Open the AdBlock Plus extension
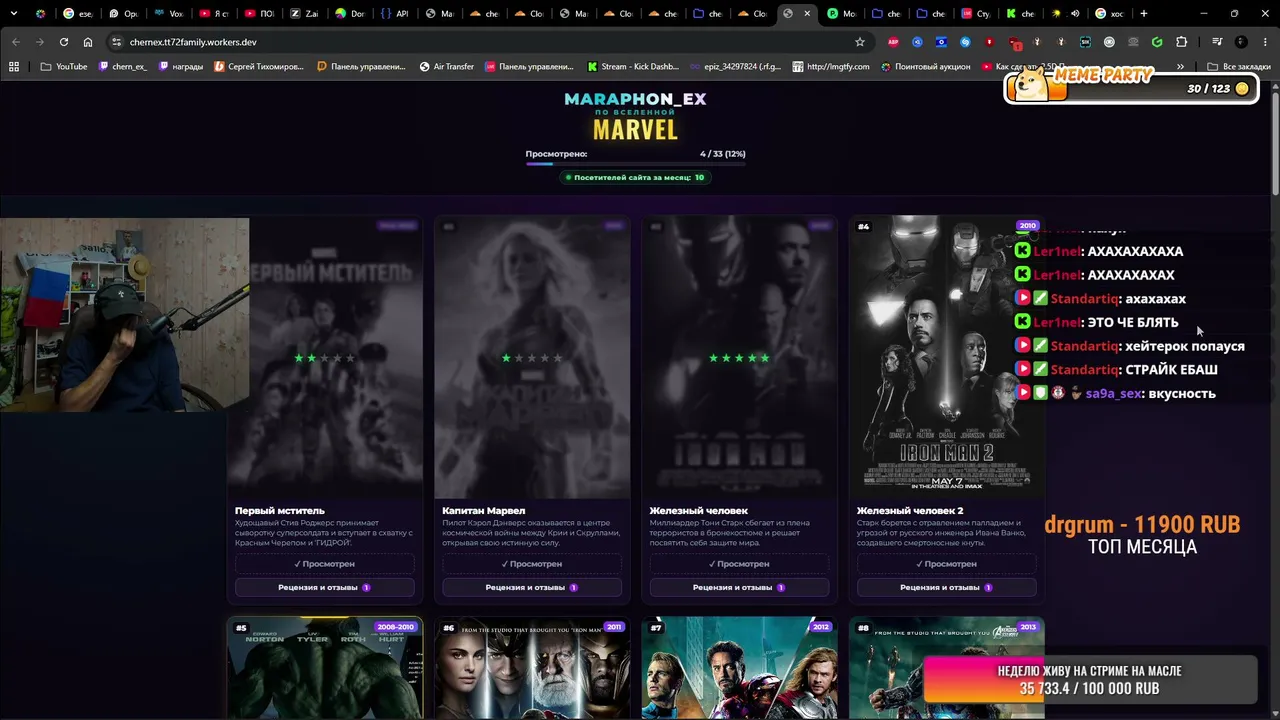The width and height of the screenshot is (1280, 720). click(x=893, y=42)
